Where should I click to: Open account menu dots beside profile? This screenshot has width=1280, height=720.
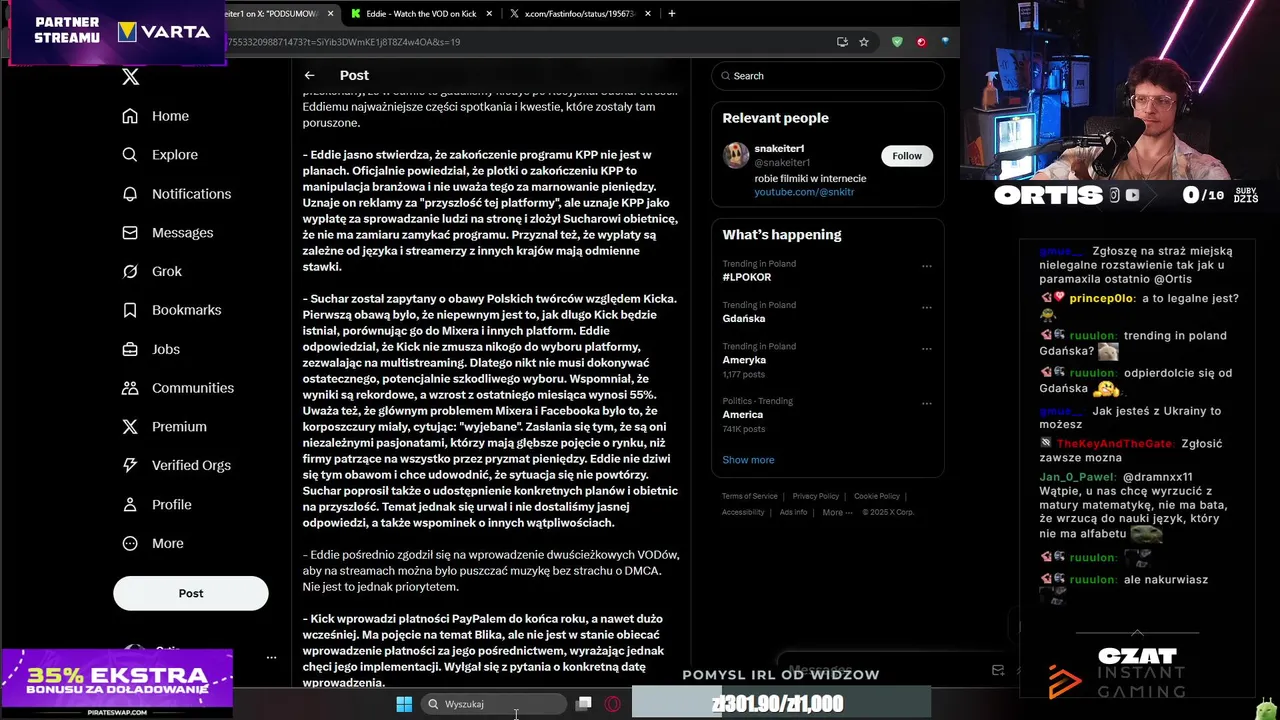[271, 657]
